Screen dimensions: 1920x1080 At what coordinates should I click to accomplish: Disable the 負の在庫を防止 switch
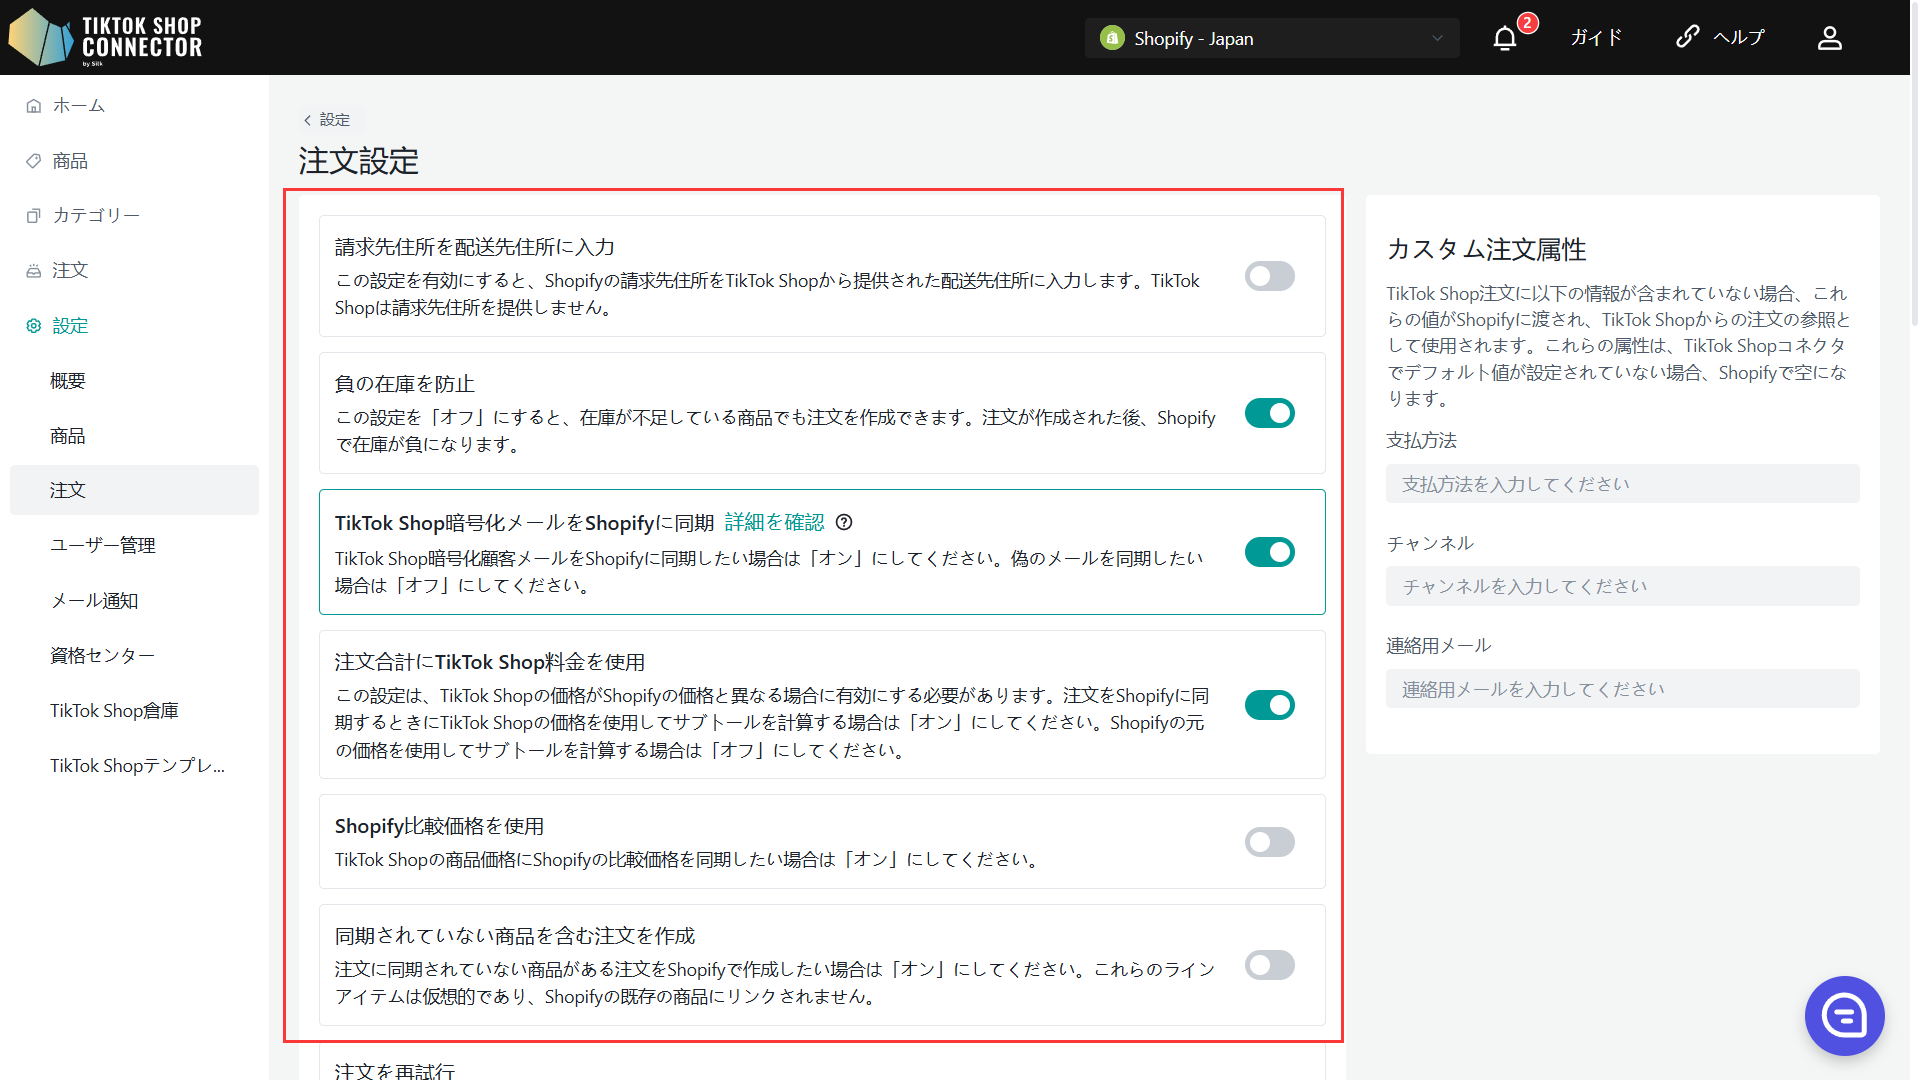[1269, 413]
